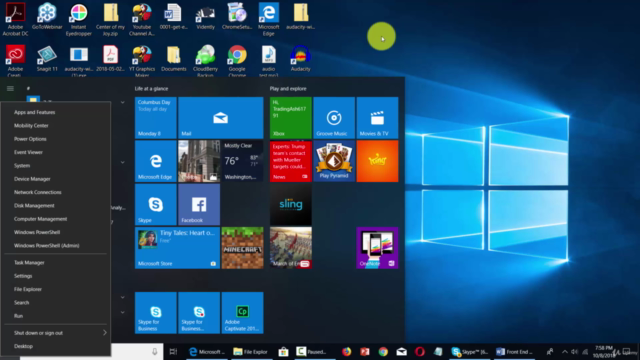
Task: Open Firefox from the taskbar
Action: click(x=346, y=351)
